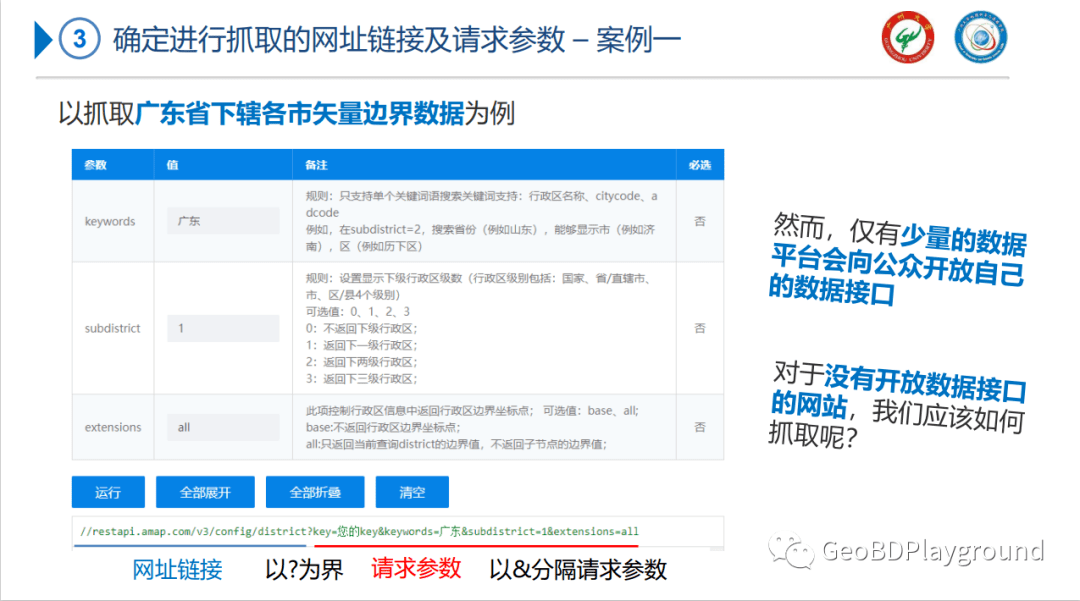The image size is (1080, 601).
Task: Click the 参数 column header
Action: pos(96,165)
